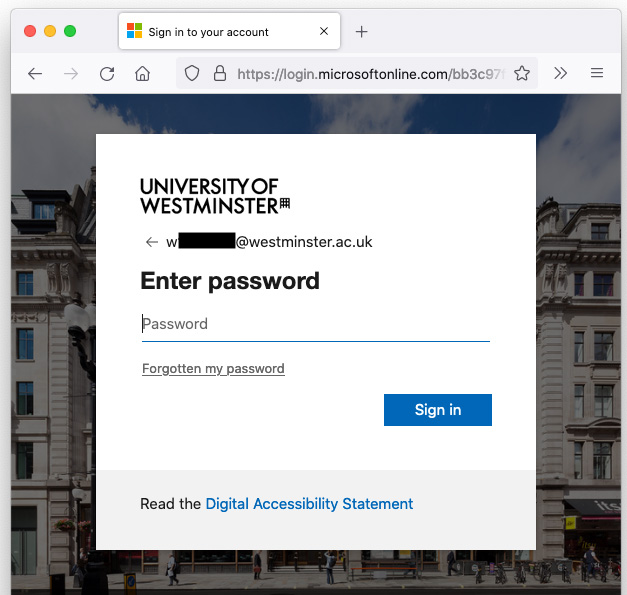This screenshot has width=627, height=595.
Task: Show more tools with the double chevron
Action: tap(560, 73)
